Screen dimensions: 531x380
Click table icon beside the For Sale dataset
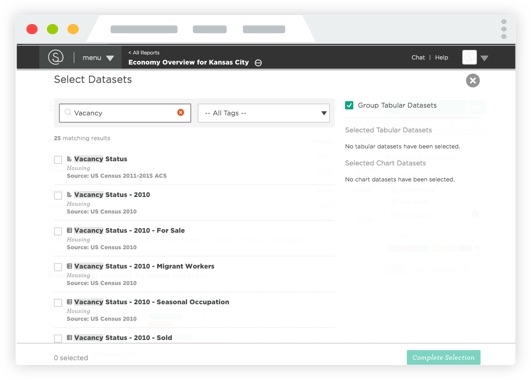coord(69,230)
